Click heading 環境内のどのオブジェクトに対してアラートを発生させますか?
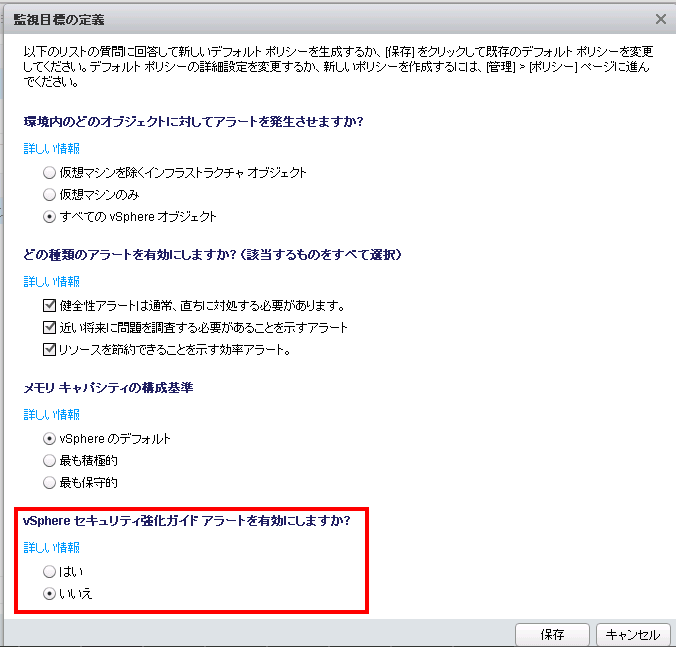Viewport: 676px width, 647px height. [194, 122]
